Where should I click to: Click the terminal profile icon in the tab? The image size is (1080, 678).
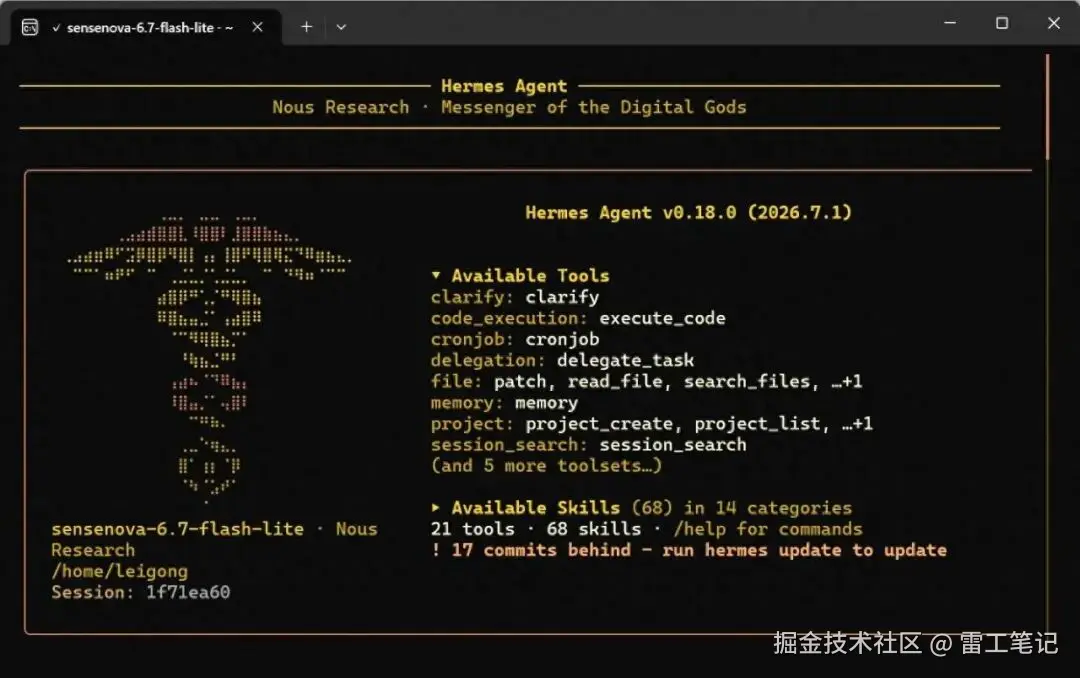30,28
